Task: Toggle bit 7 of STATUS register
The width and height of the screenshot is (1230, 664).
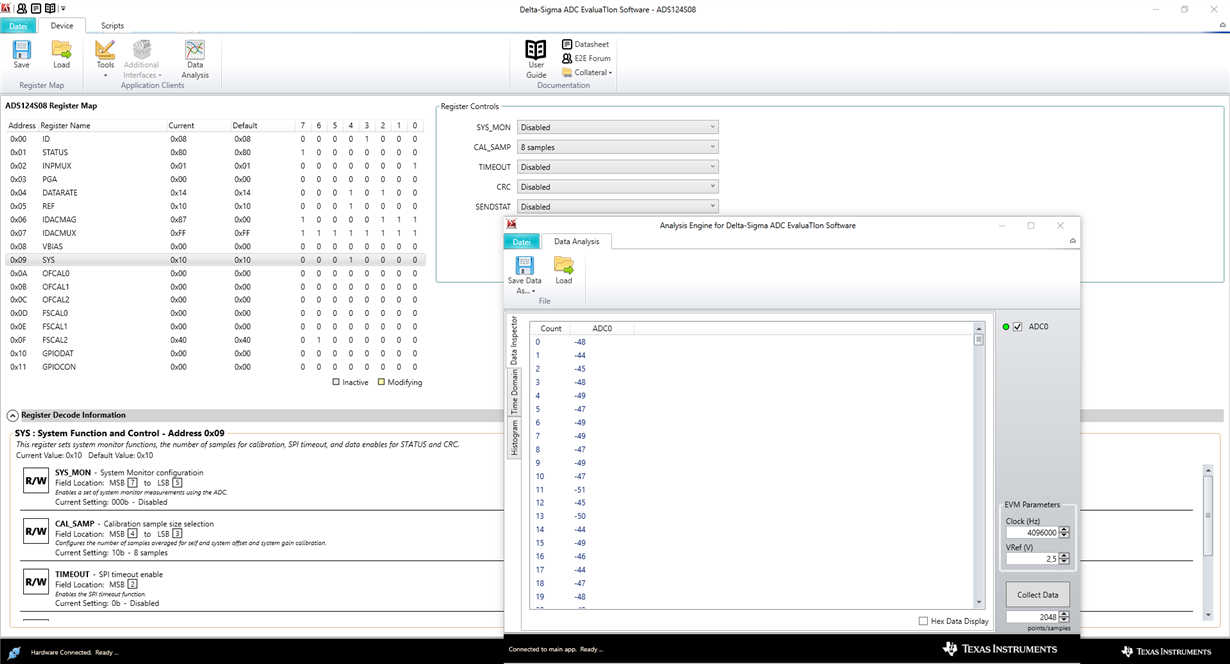Action: [x=302, y=152]
